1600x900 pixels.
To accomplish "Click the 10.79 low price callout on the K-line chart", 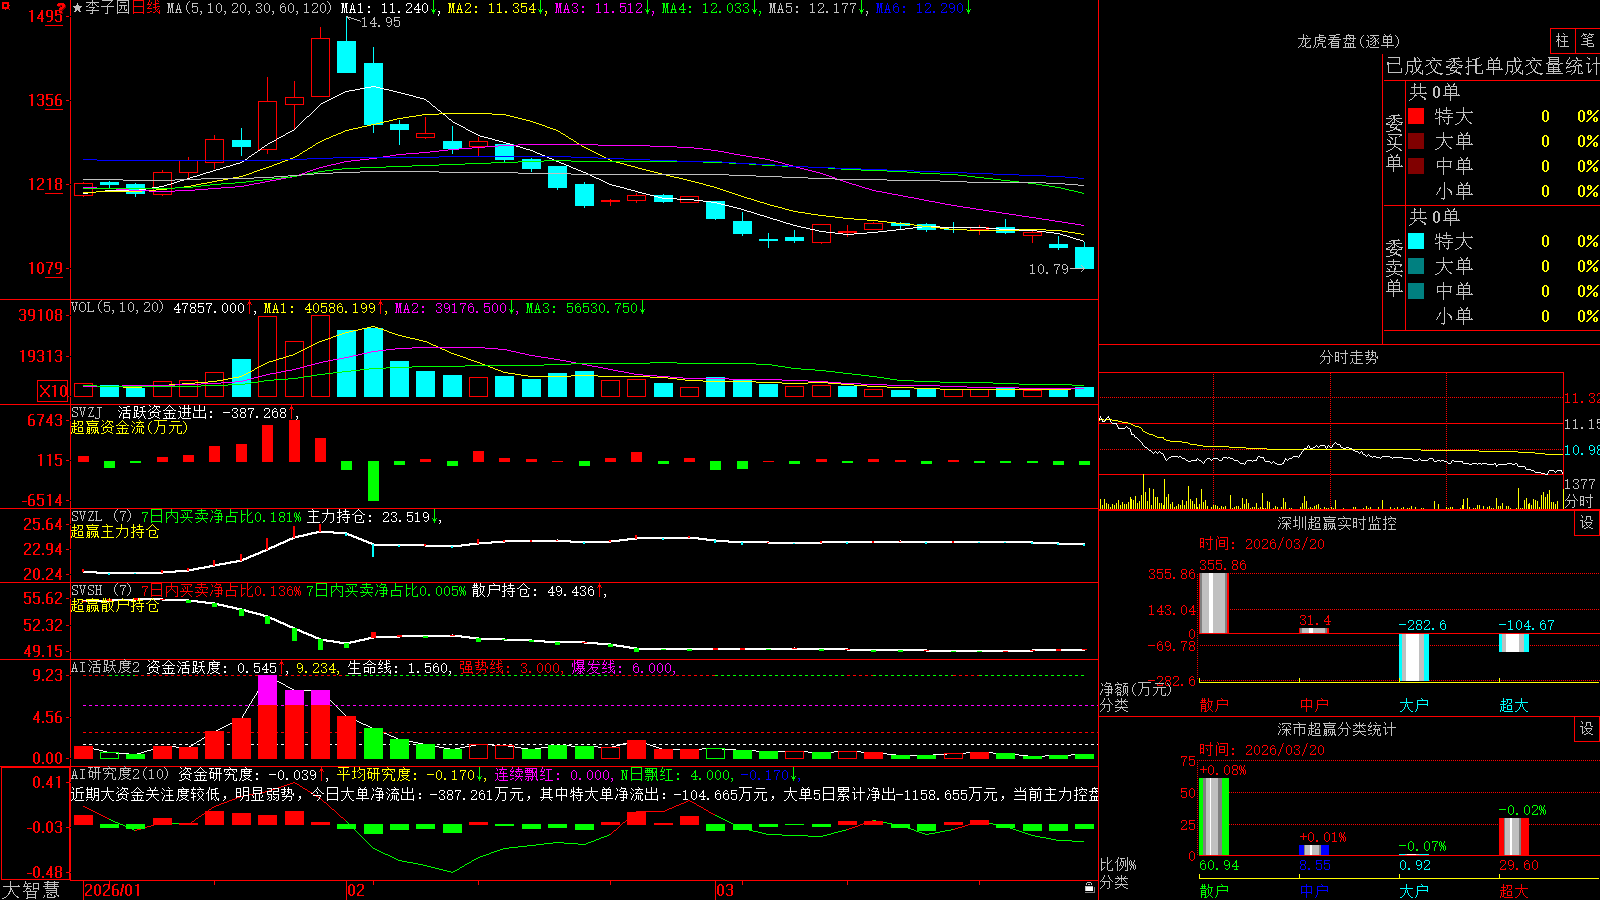I will click(1049, 269).
